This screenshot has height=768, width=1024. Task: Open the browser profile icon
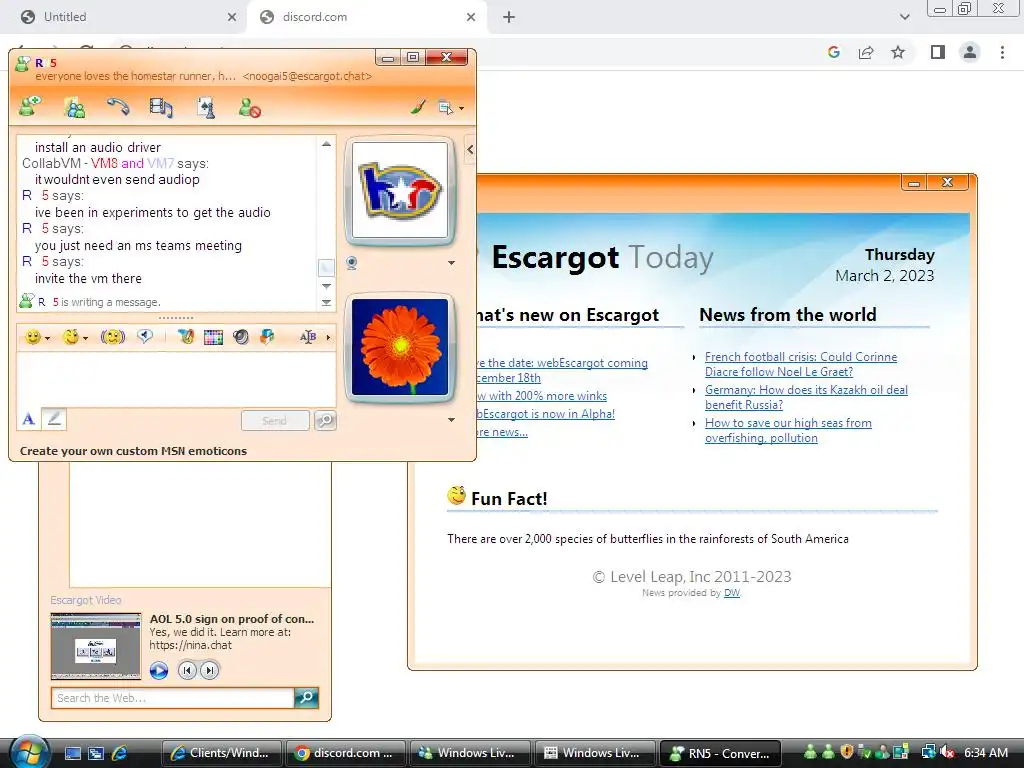pyautogui.click(x=970, y=52)
